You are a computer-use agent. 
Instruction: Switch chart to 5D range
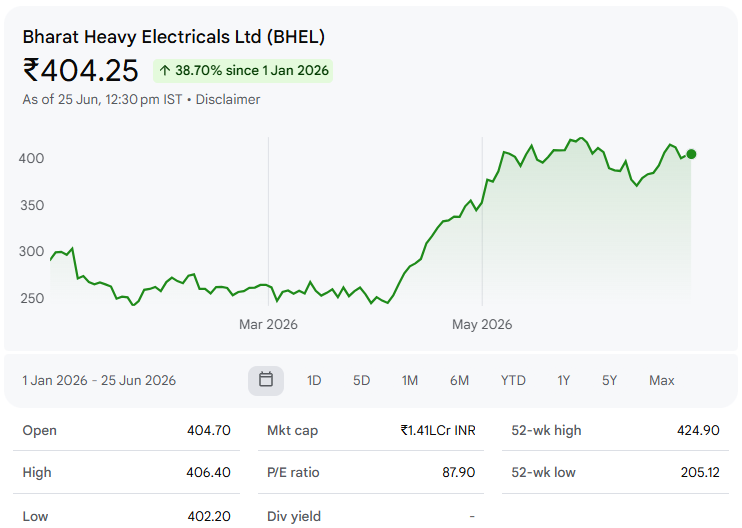tap(362, 380)
